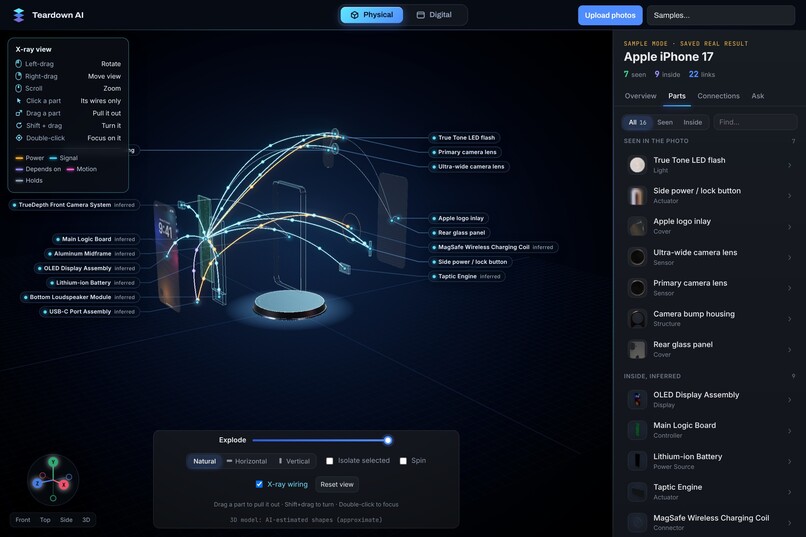The height and width of the screenshot is (537, 806).
Task: Expand Rear glass panel row chevron
Action: coord(790,349)
